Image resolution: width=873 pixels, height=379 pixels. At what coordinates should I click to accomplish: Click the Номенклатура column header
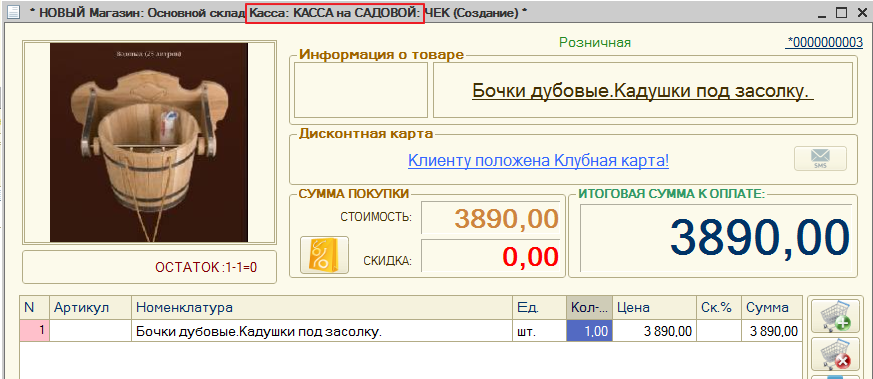click(x=321, y=308)
